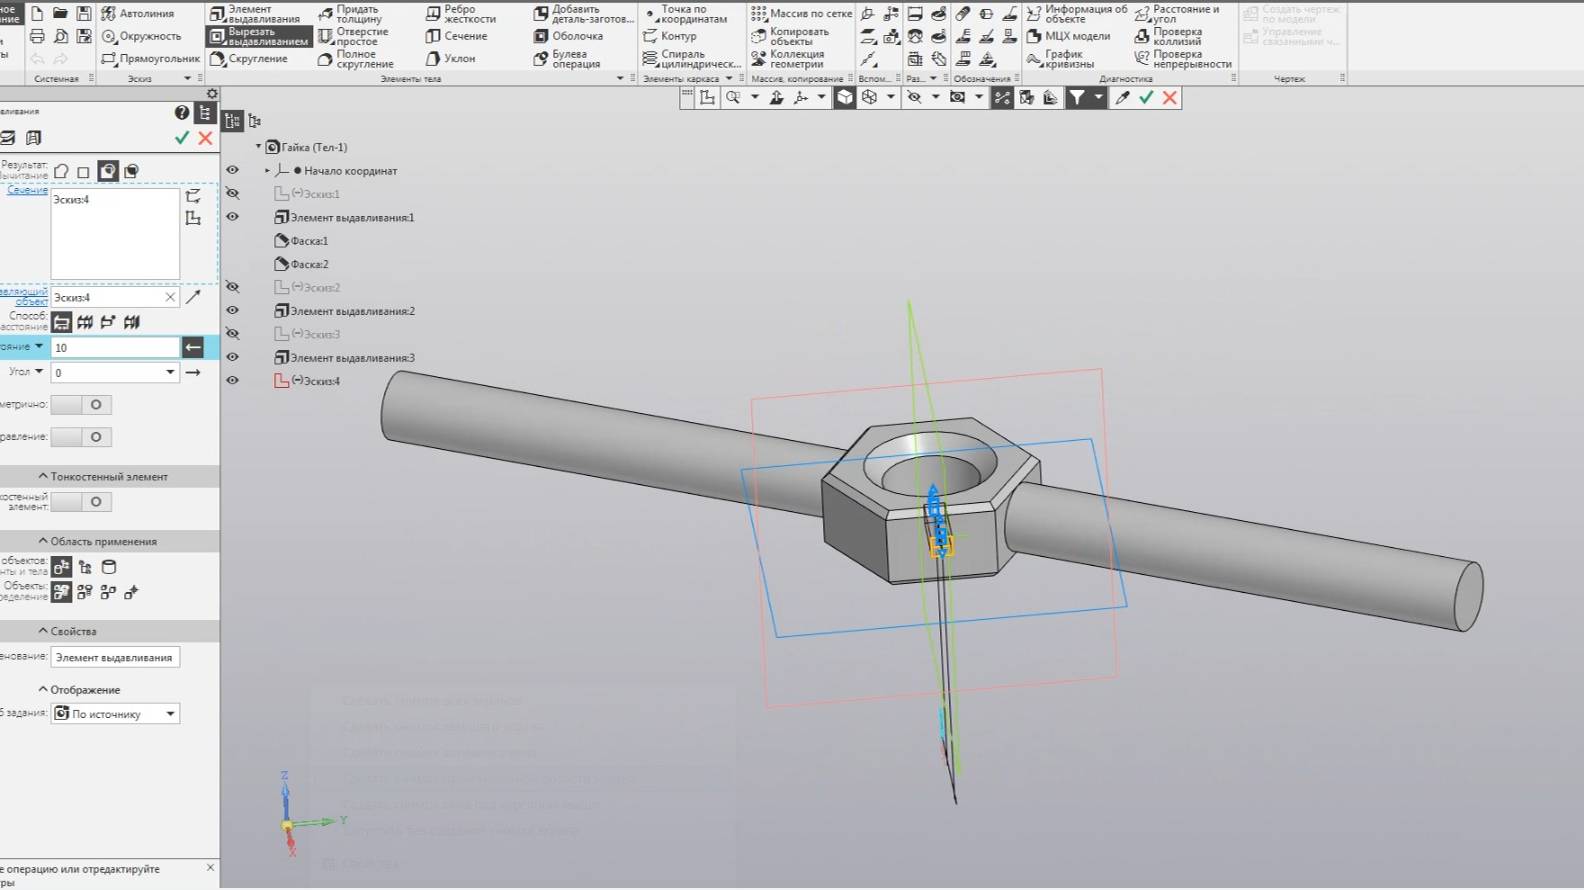Close the hint message at bottom left
This screenshot has width=1584, height=890.
[210, 867]
